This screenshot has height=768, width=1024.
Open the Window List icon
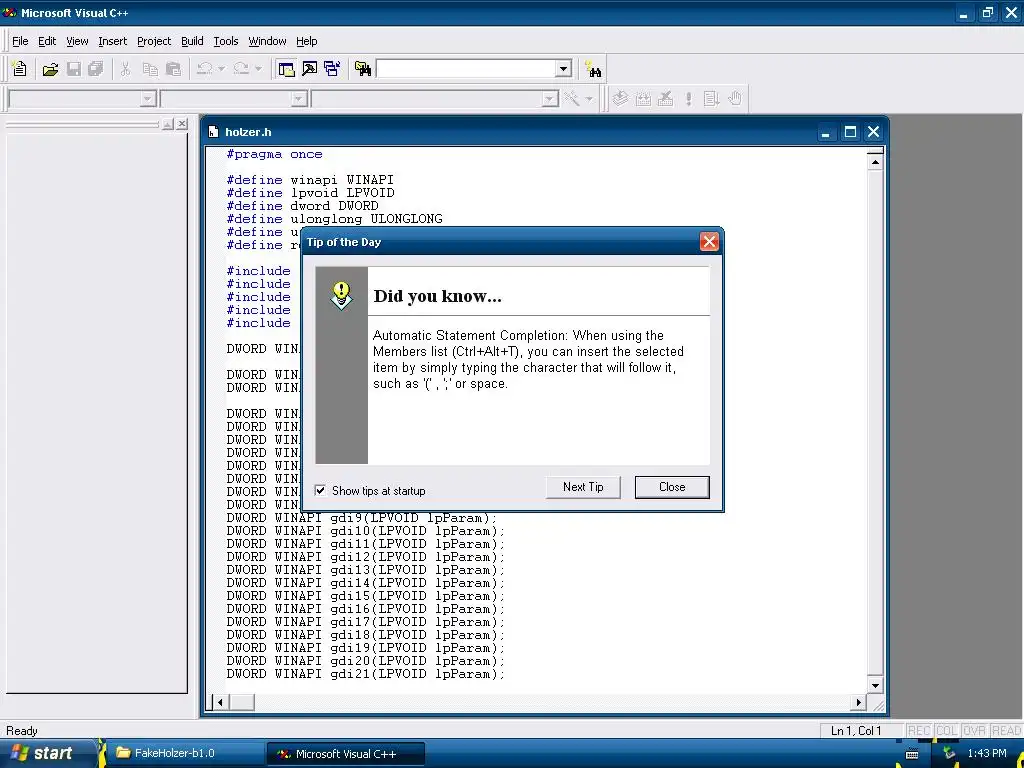tap(332, 69)
